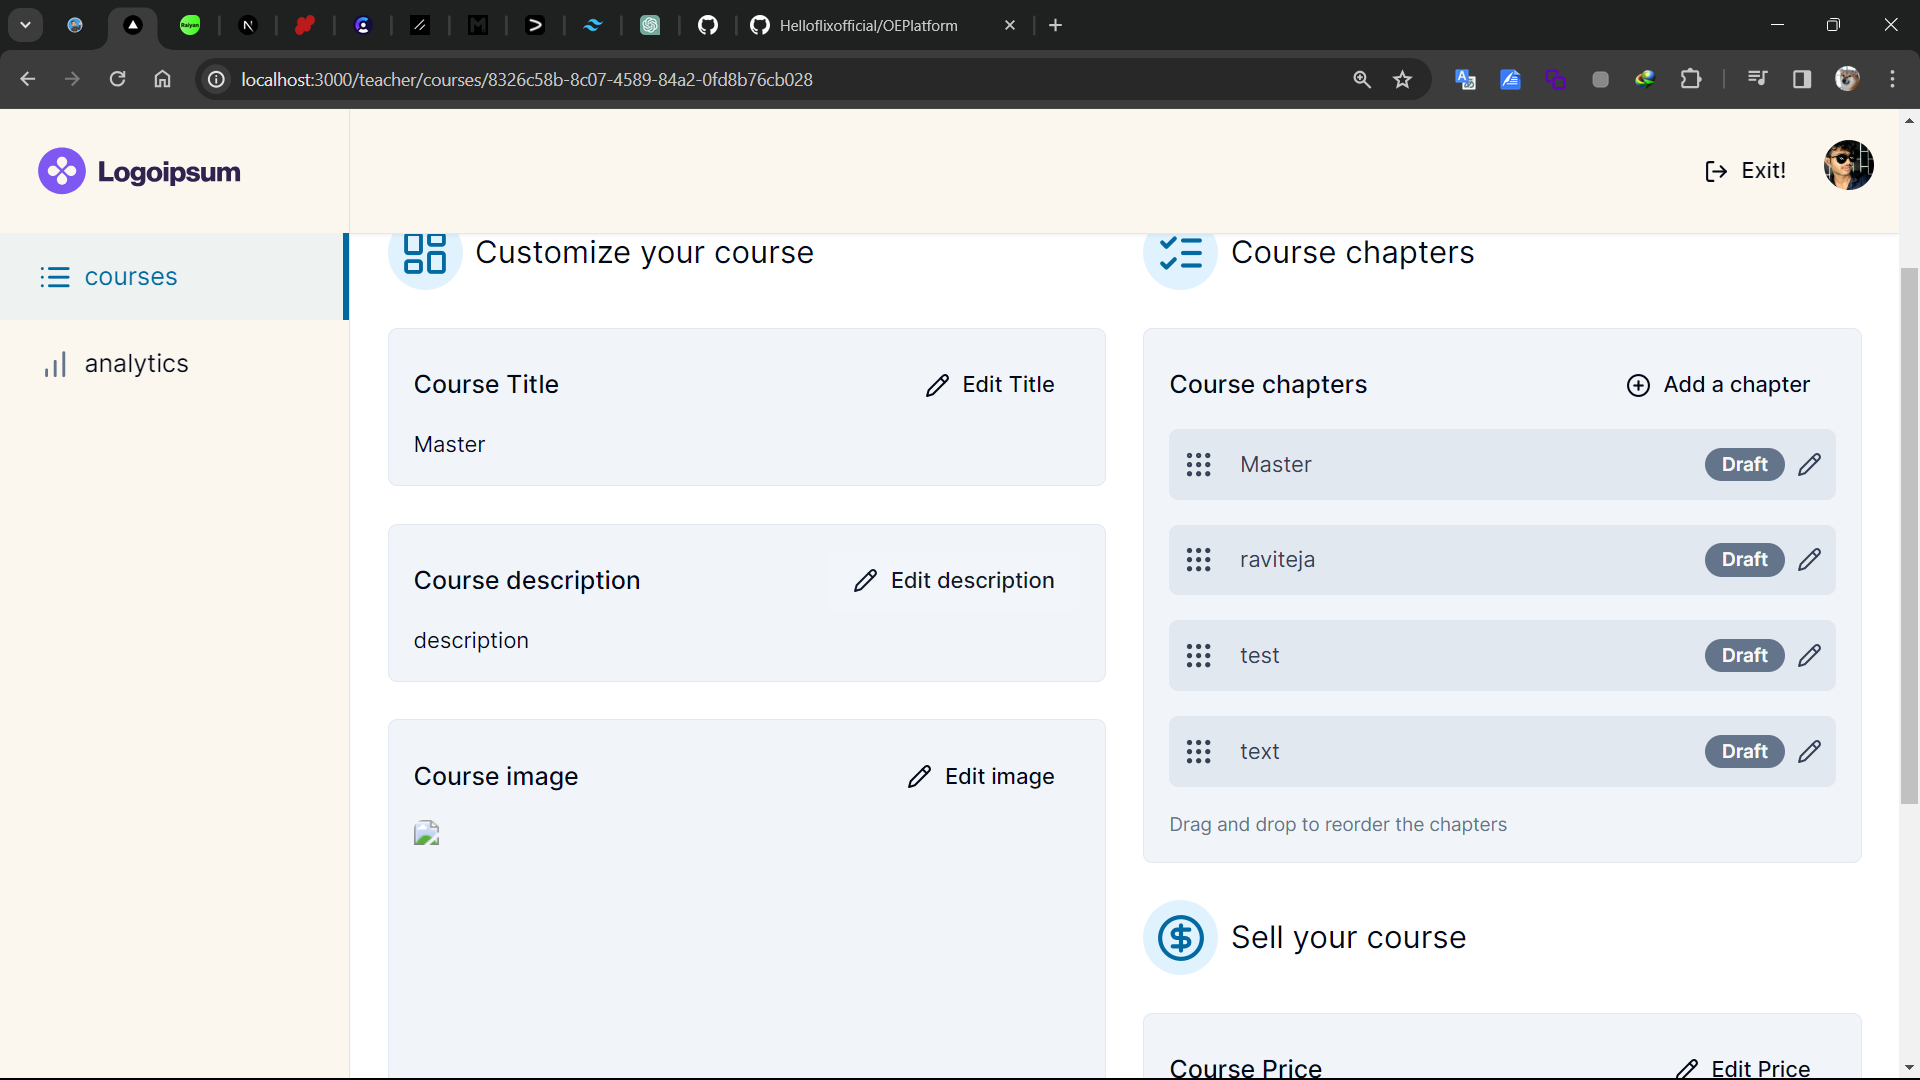Click the address bar URL
This screenshot has height=1080, width=1920.
click(x=527, y=80)
